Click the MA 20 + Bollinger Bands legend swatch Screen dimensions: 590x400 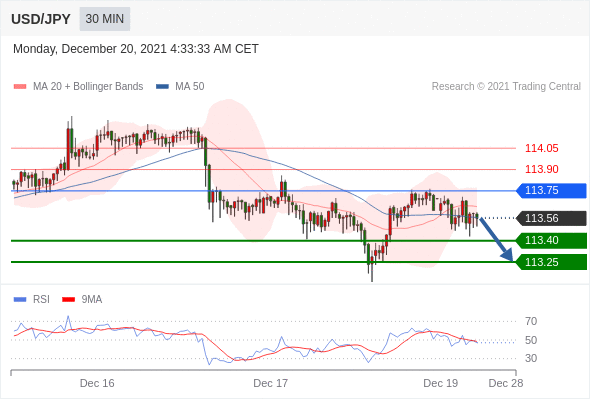pyautogui.click(x=20, y=87)
